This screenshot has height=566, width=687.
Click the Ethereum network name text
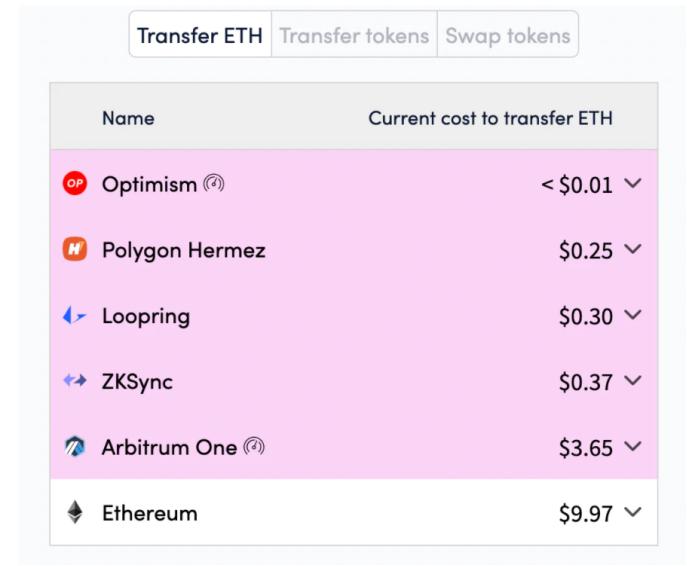click(150, 513)
